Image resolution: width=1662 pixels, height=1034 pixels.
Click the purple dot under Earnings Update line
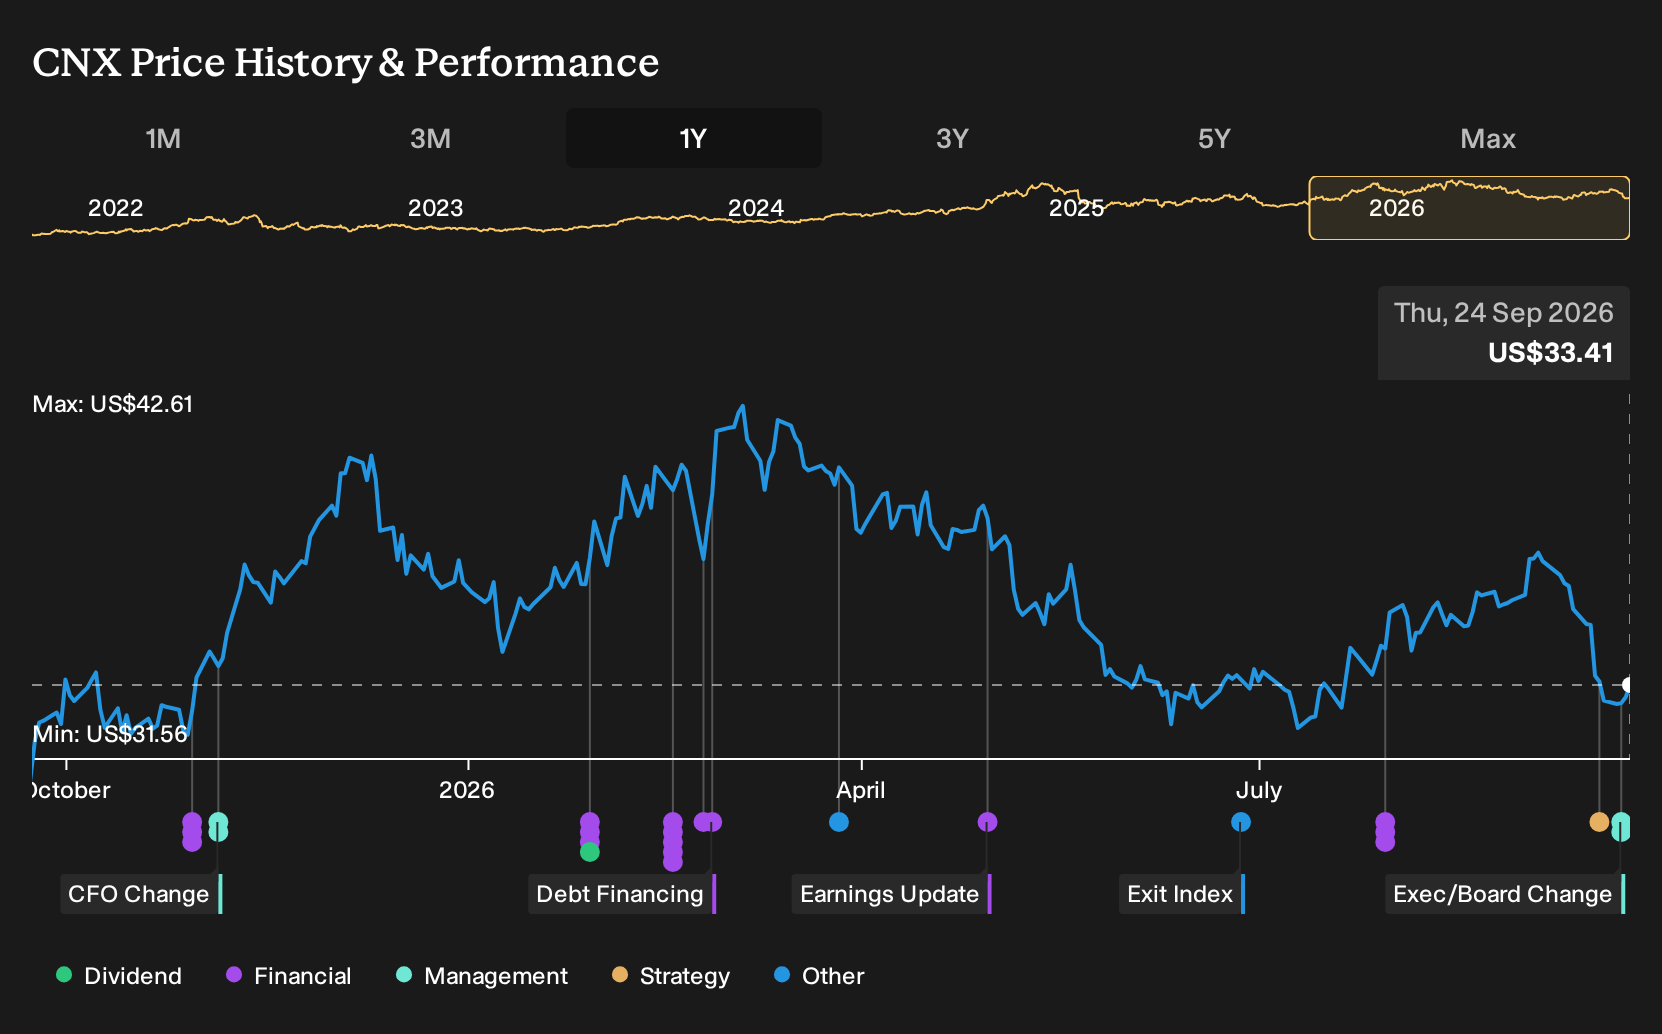coord(987,822)
